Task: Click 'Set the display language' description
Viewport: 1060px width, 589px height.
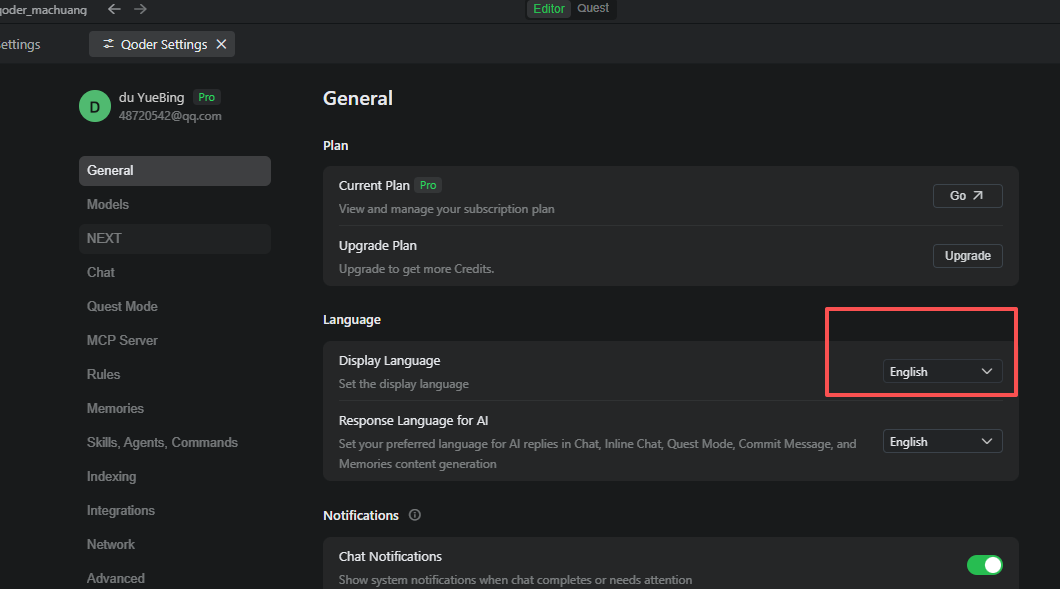Action: tap(404, 384)
